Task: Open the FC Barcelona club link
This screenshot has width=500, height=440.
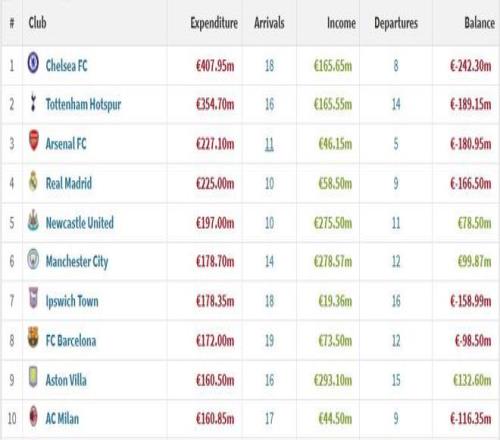Action: (x=71, y=341)
